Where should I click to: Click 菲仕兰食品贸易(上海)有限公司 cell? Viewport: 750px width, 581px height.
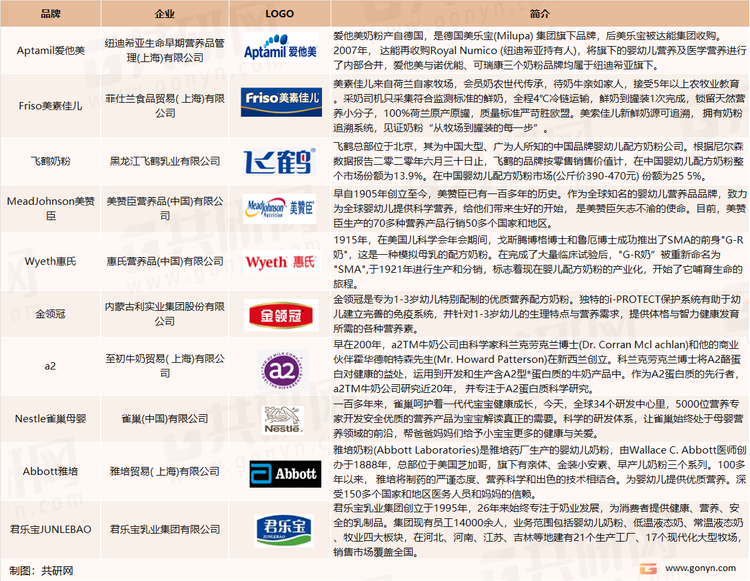coord(165,106)
